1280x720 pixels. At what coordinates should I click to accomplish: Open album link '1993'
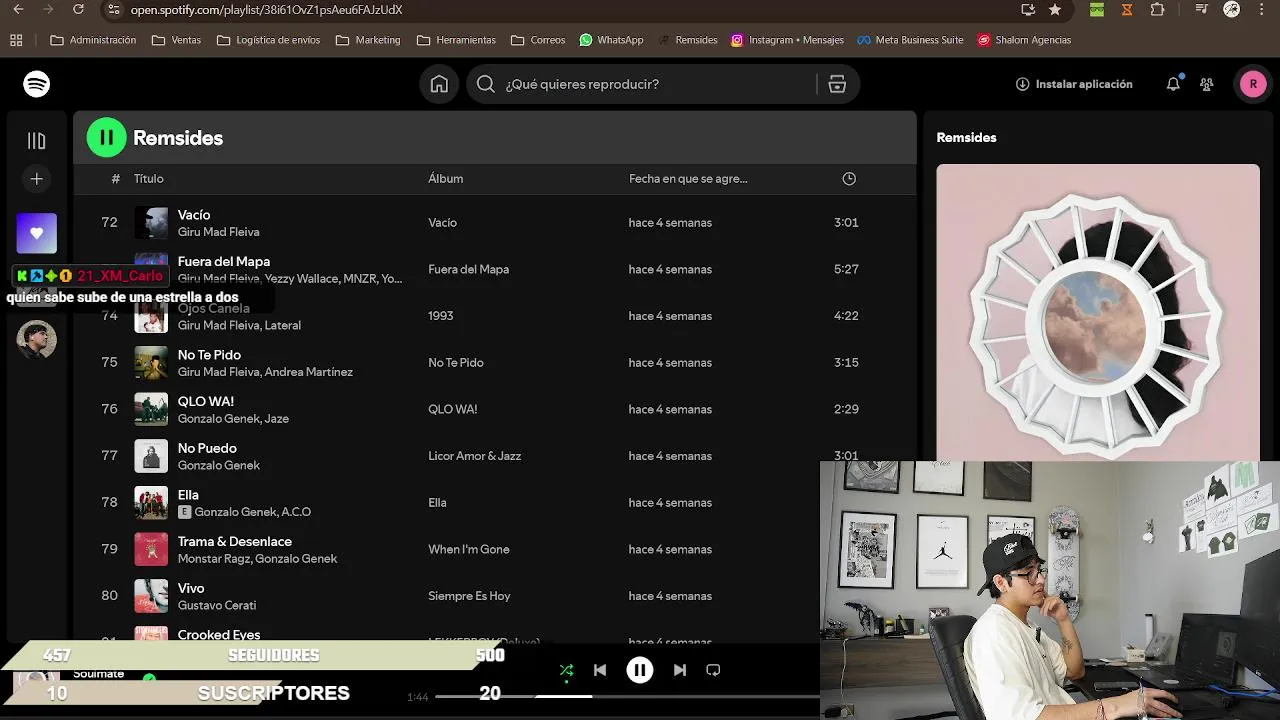pyautogui.click(x=440, y=316)
